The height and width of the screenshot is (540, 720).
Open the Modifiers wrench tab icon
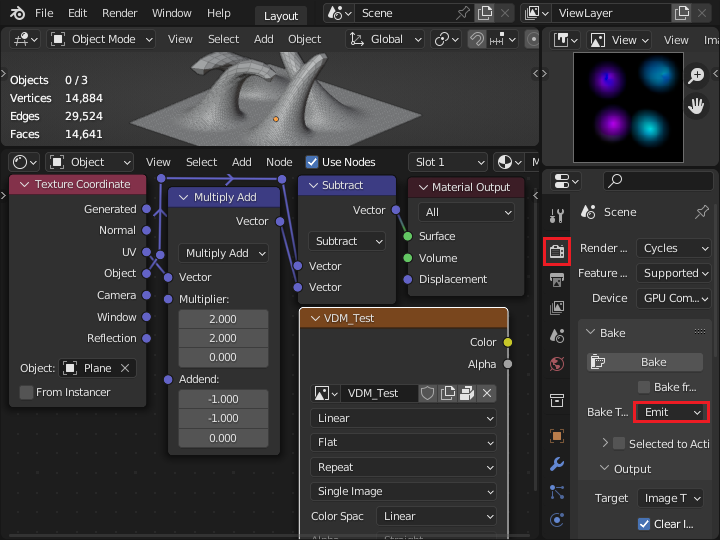coord(557,464)
